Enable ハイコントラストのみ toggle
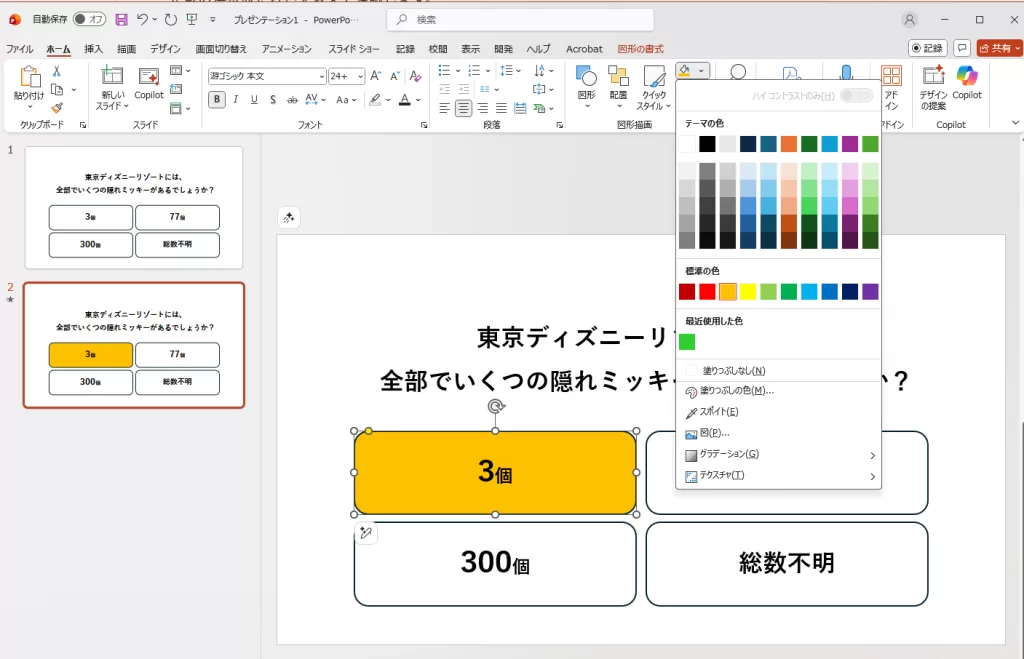Image resolution: width=1024 pixels, height=659 pixels. click(855, 95)
